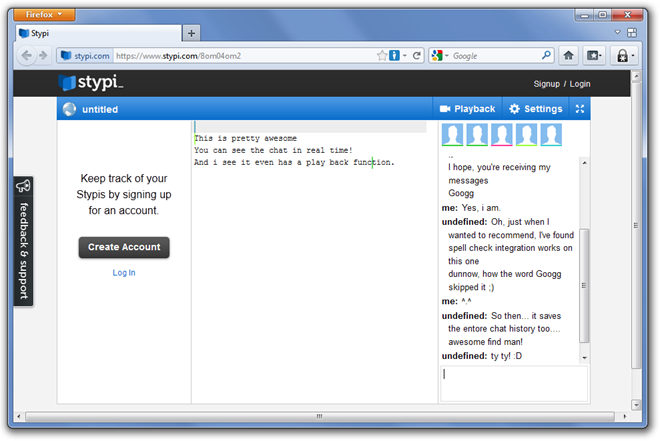Open the lock icon toolbar dropdown
Image resolution: width=660 pixels, height=441 pixels.
click(623, 56)
